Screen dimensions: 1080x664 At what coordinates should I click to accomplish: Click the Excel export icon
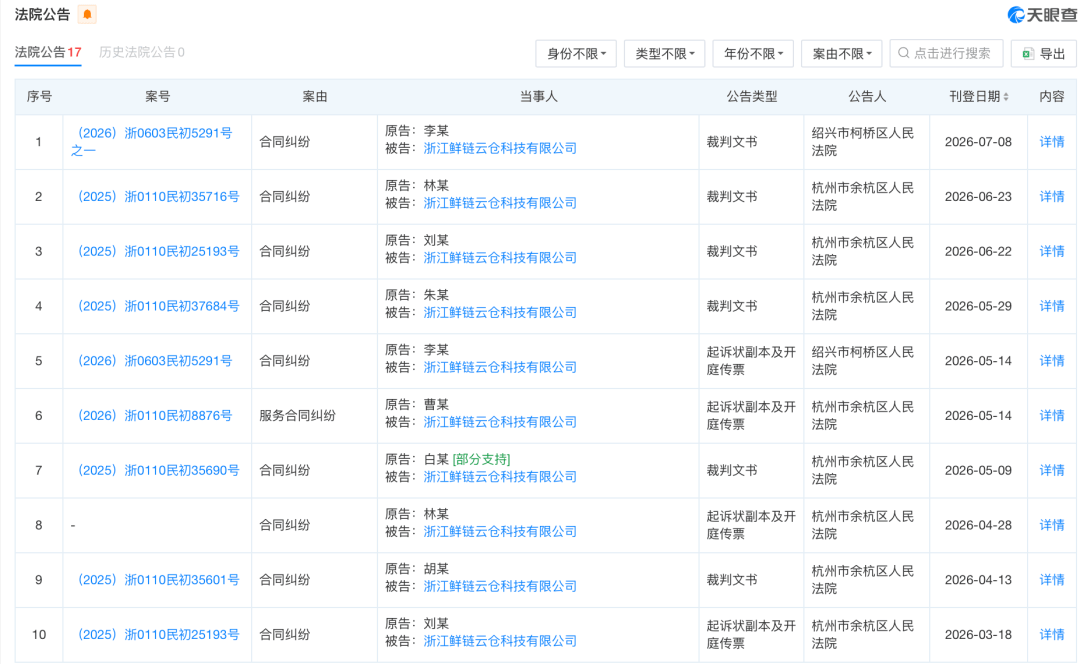(x=1028, y=54)
